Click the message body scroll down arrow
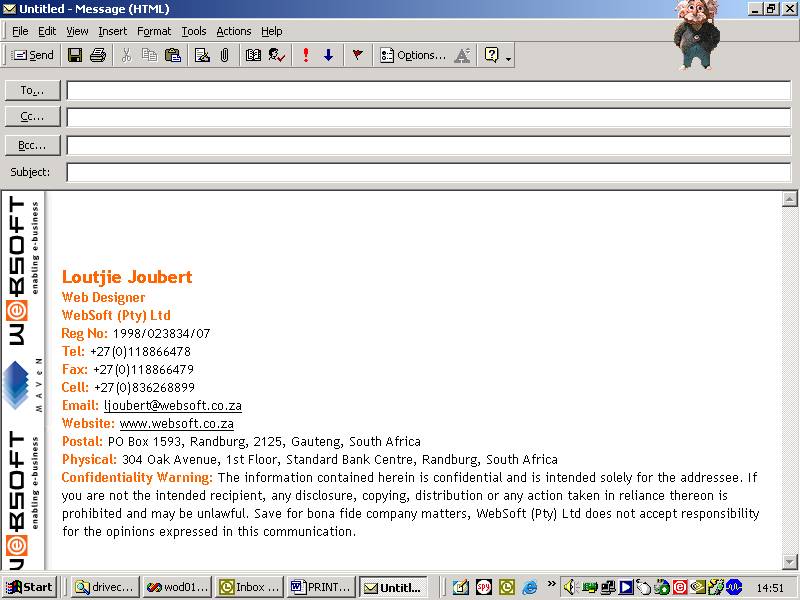The height and width of the screenshot is (600, 800). (x=789, y=562)
